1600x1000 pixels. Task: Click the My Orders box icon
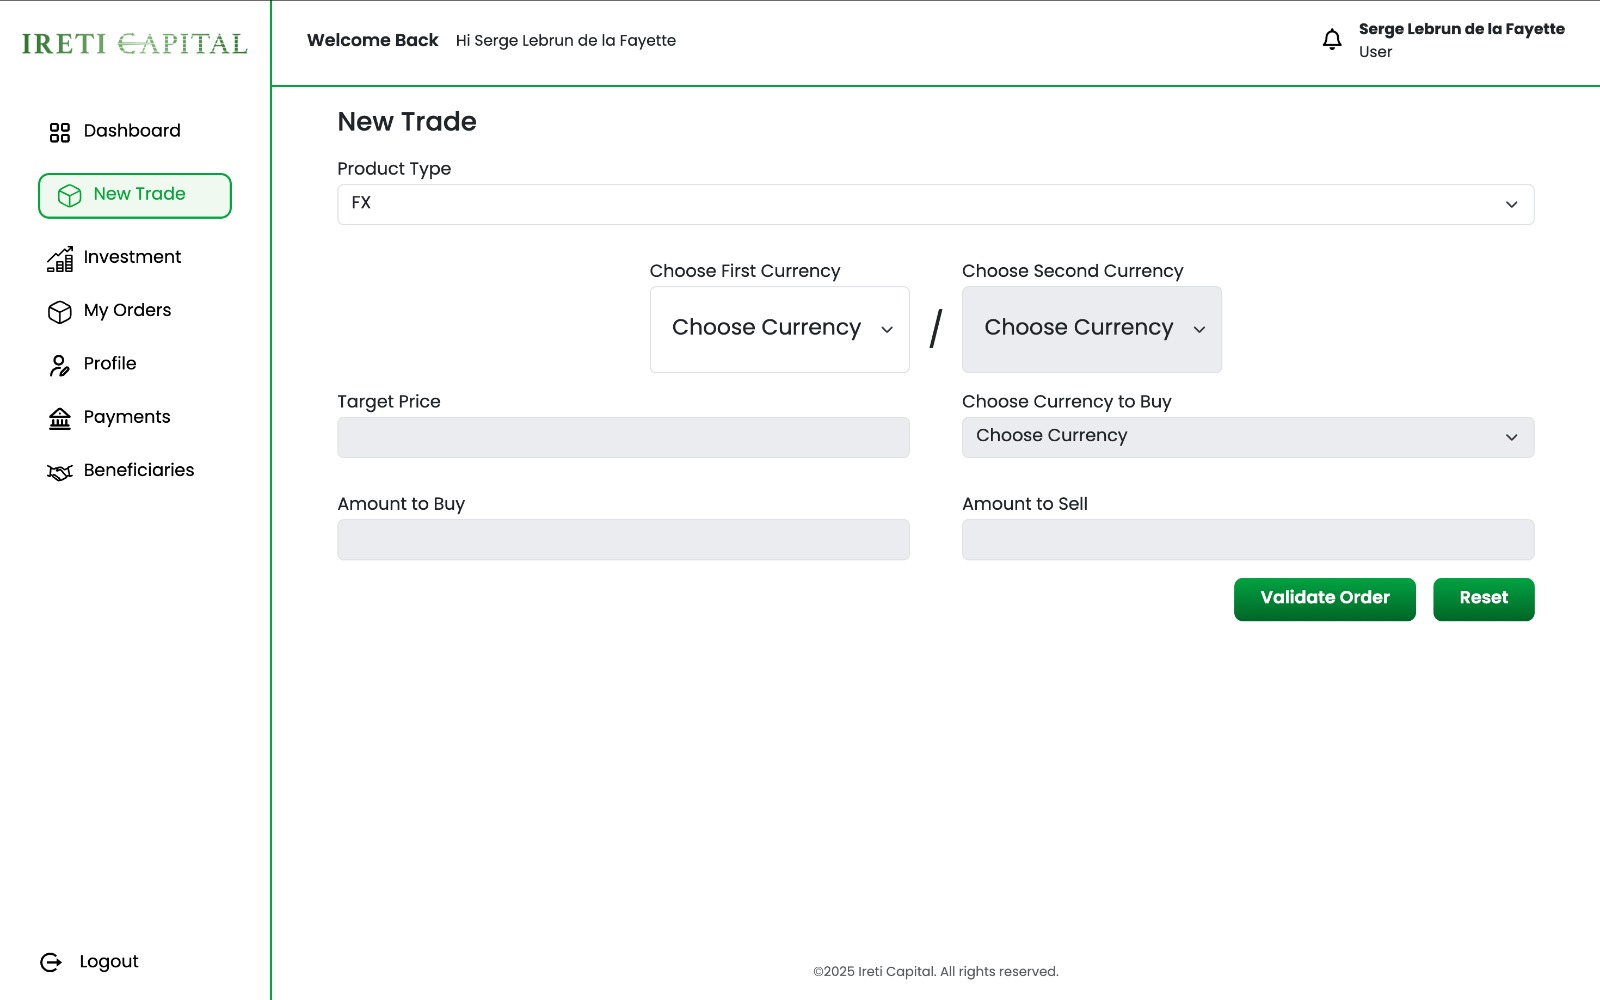point(60,312)
